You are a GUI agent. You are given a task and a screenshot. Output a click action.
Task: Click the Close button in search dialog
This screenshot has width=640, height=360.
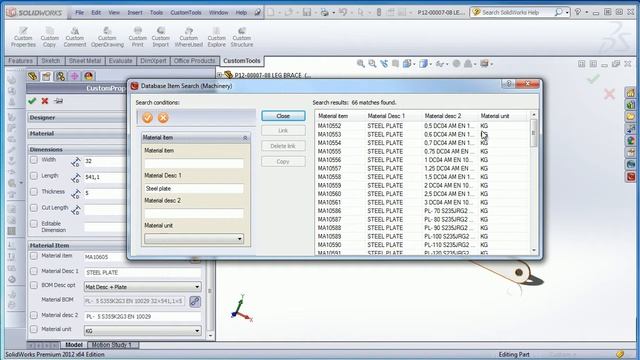283,116
